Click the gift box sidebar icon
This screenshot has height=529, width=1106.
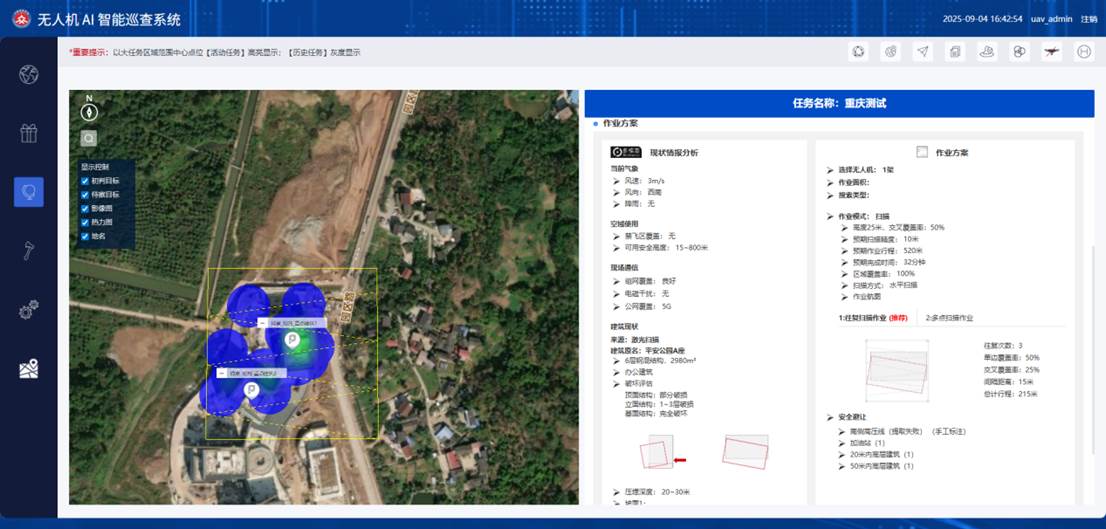(x=28, y=133)
